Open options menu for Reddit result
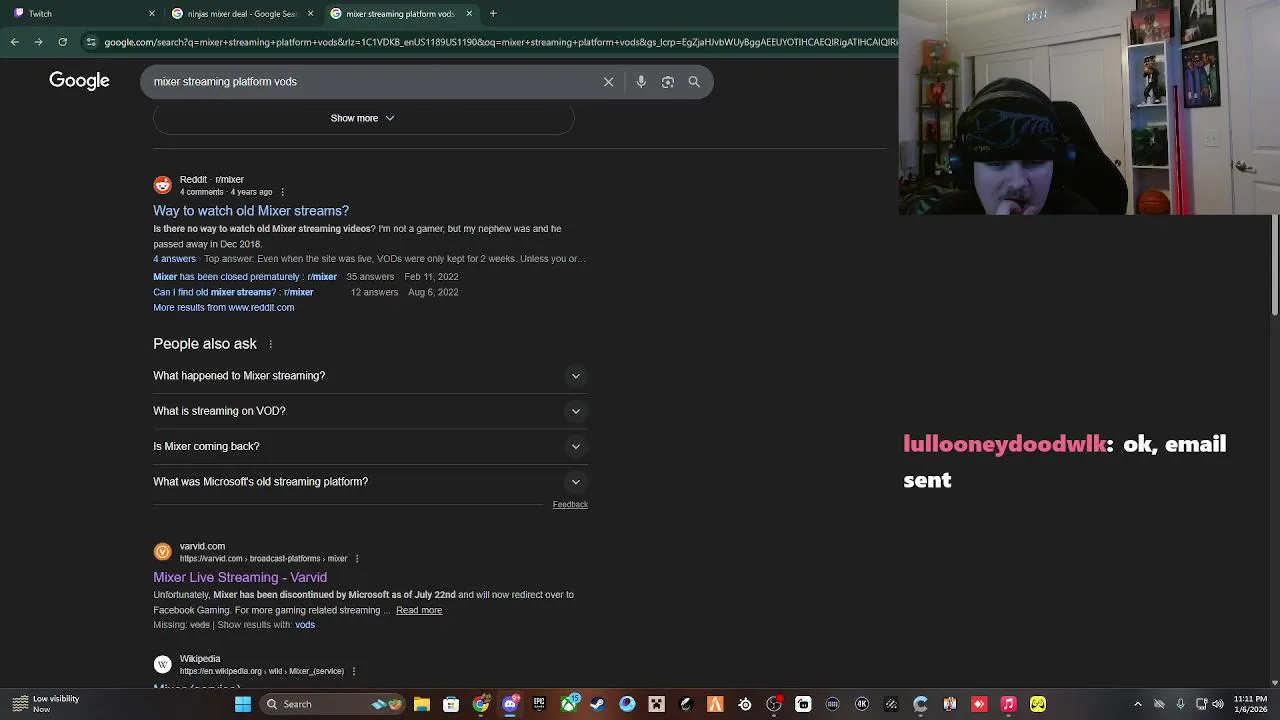This screenshot has height=720, width=1280. (282, 192)
